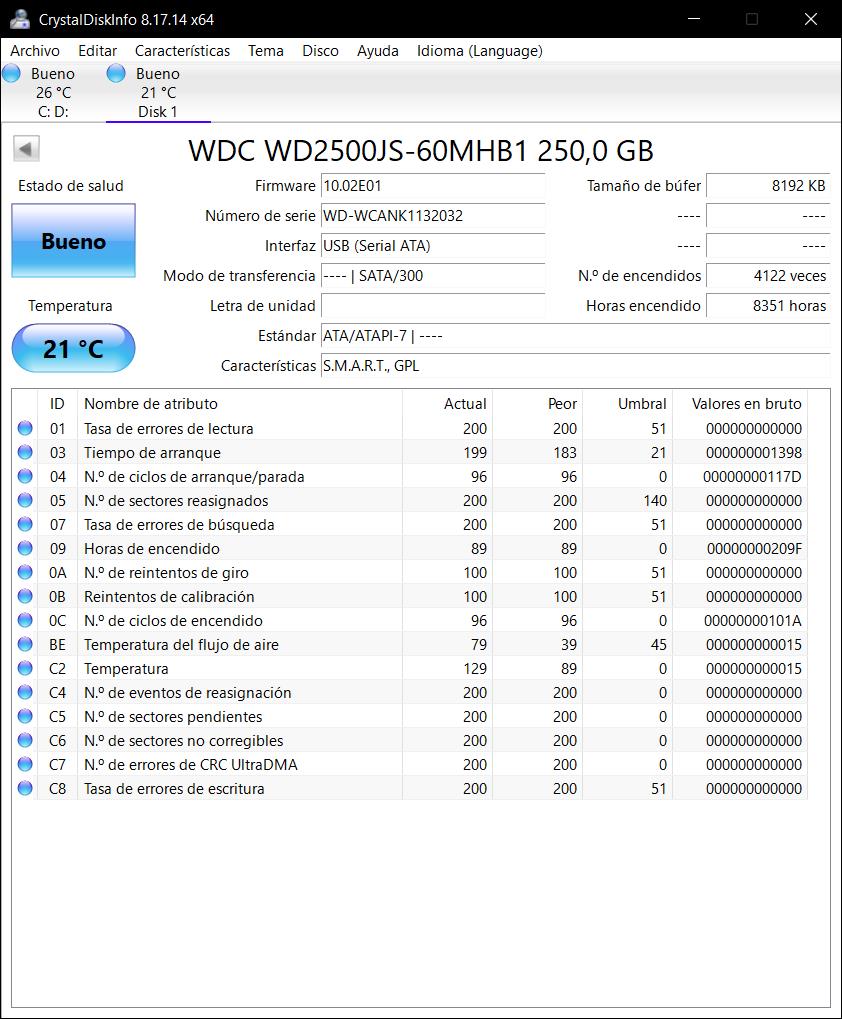Click status orb for Tasa de errores de escritura
The height and width of the screenshot is (1019, 842).
(x=25, y=789)
